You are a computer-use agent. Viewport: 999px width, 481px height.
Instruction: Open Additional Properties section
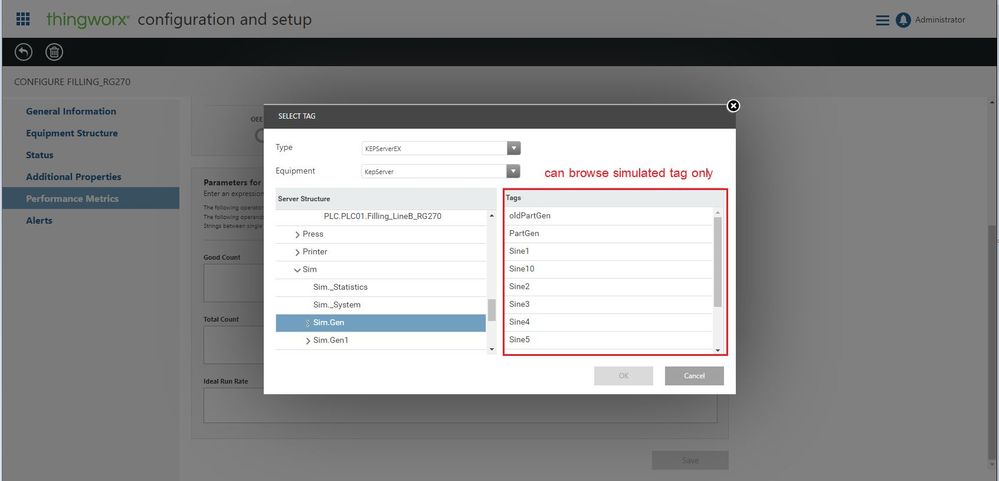pyautogui.click(x=73, y=176)
